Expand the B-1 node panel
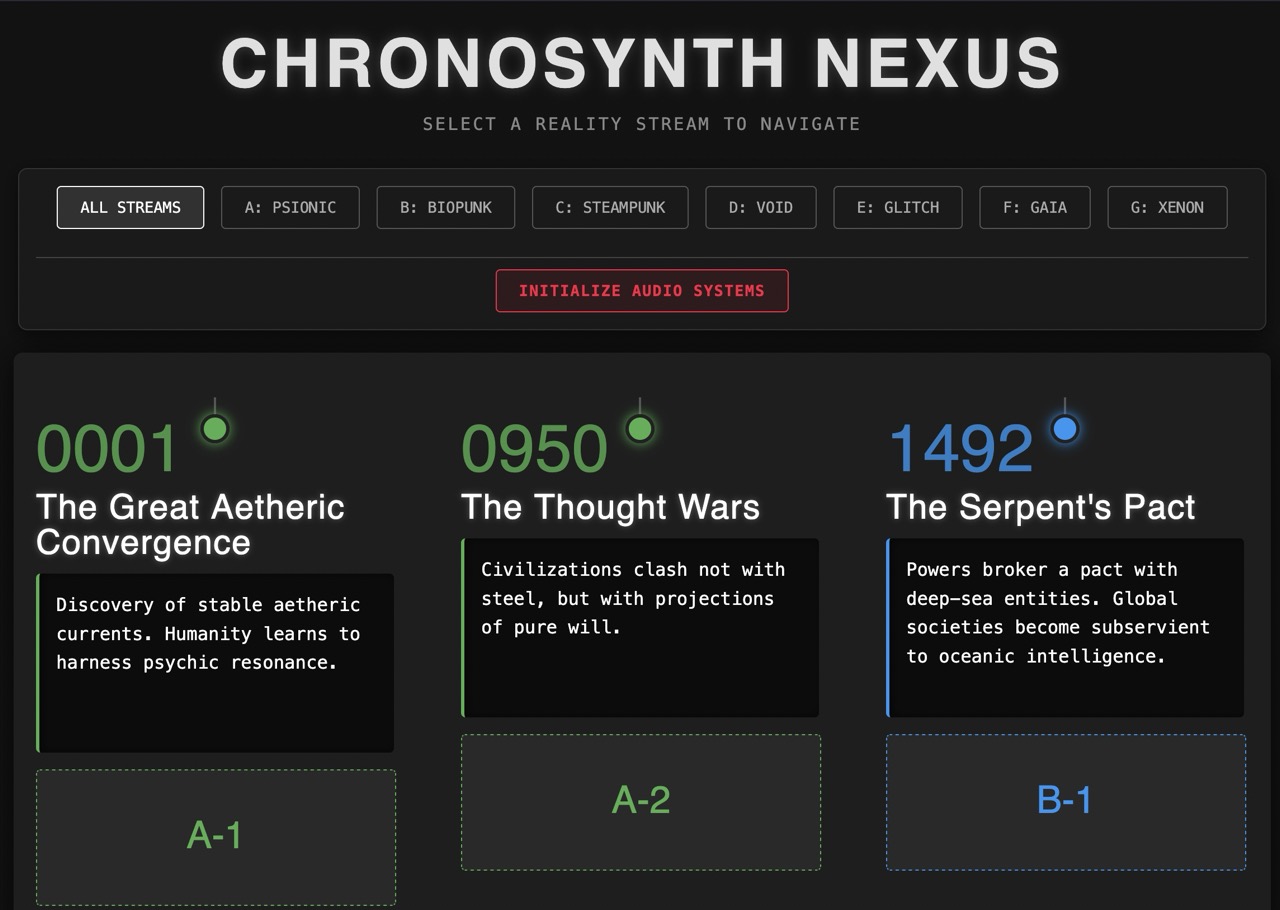 point(1065,802)
